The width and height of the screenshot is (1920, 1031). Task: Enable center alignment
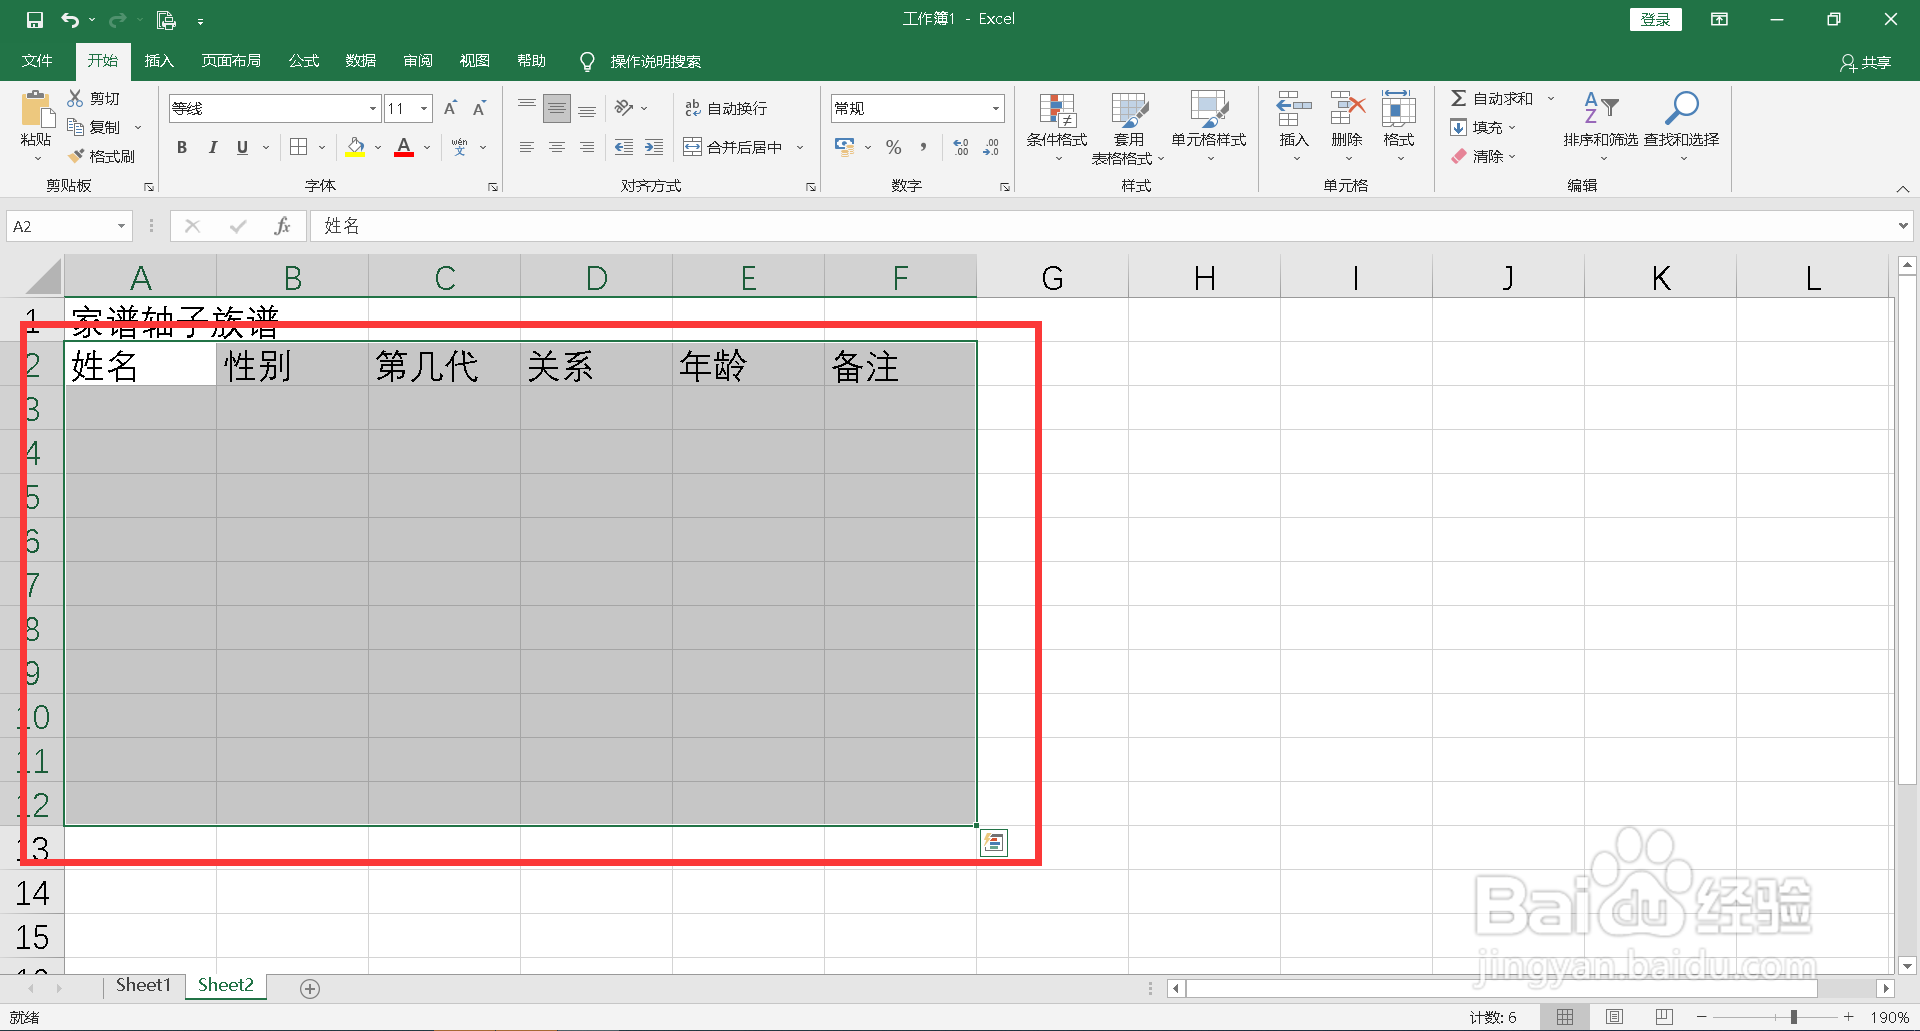(x=557, y=147)
